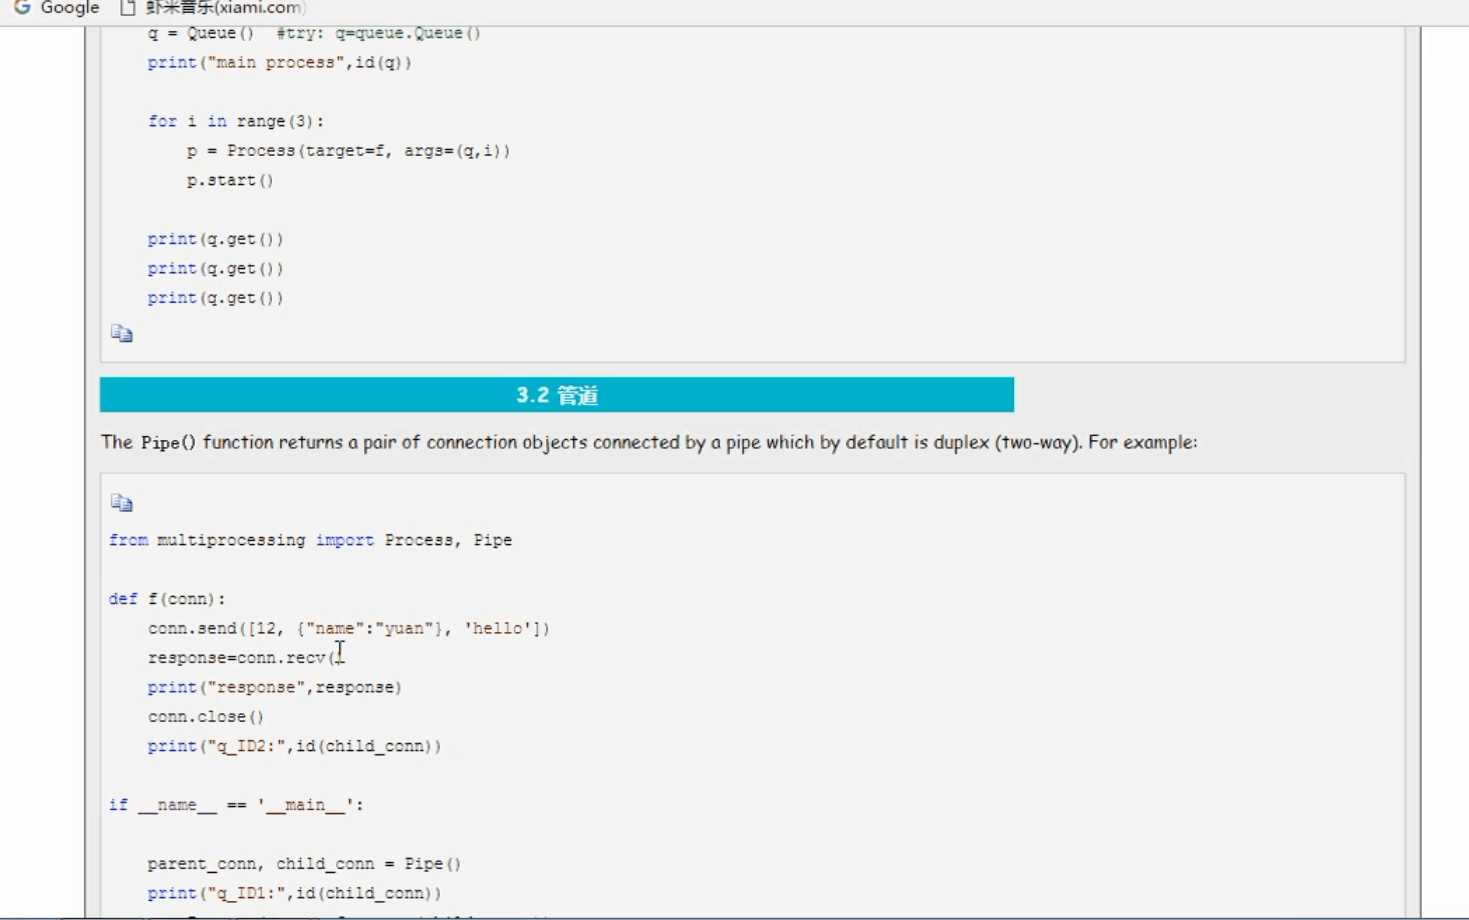Open the xiami.com music bookmark
The width and height of the screenshot is (1469, 920).
212,8
